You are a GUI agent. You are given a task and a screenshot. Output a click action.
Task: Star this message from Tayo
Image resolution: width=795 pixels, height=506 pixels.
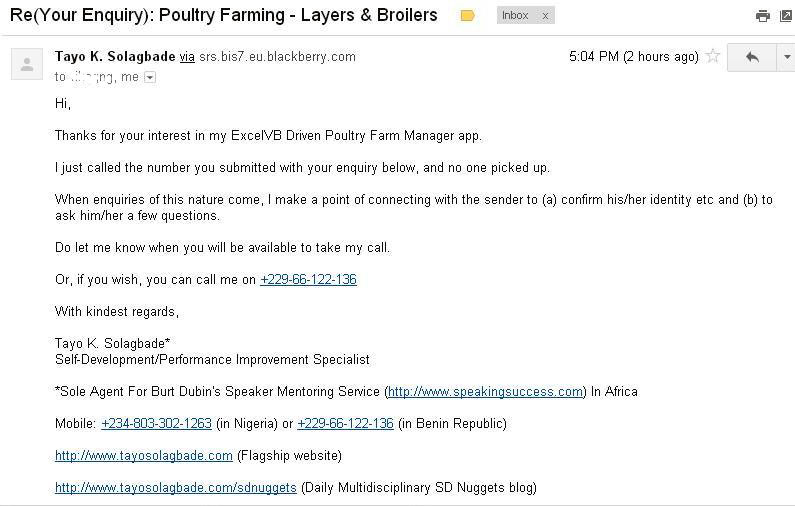[x=713, y=56]
